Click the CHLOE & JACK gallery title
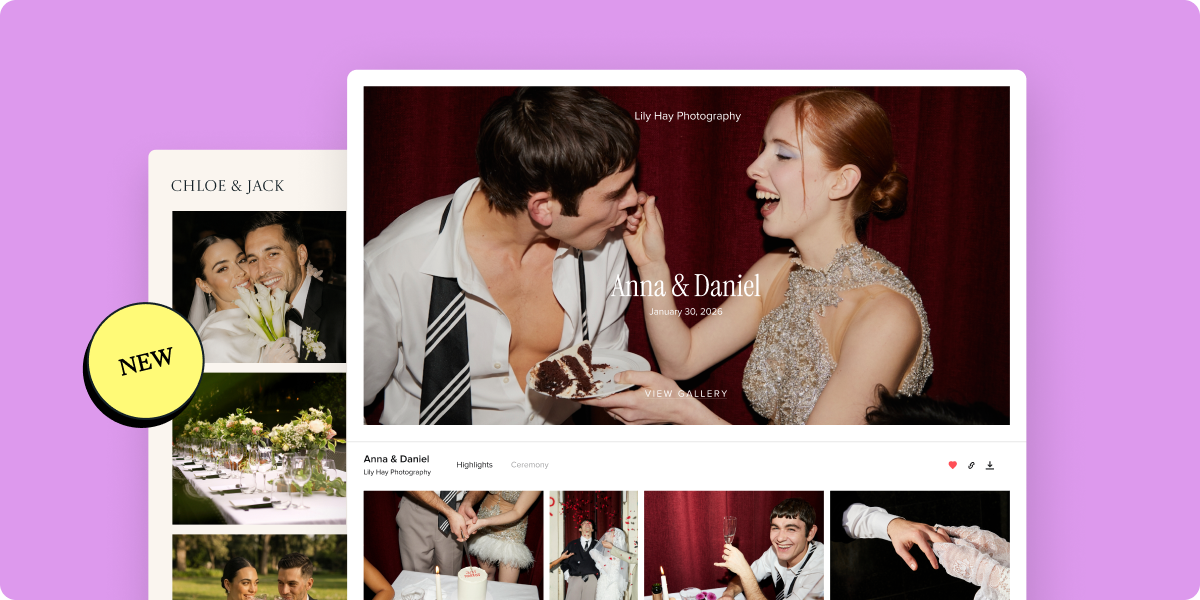Screen dimensions: 1200x600 228,186
